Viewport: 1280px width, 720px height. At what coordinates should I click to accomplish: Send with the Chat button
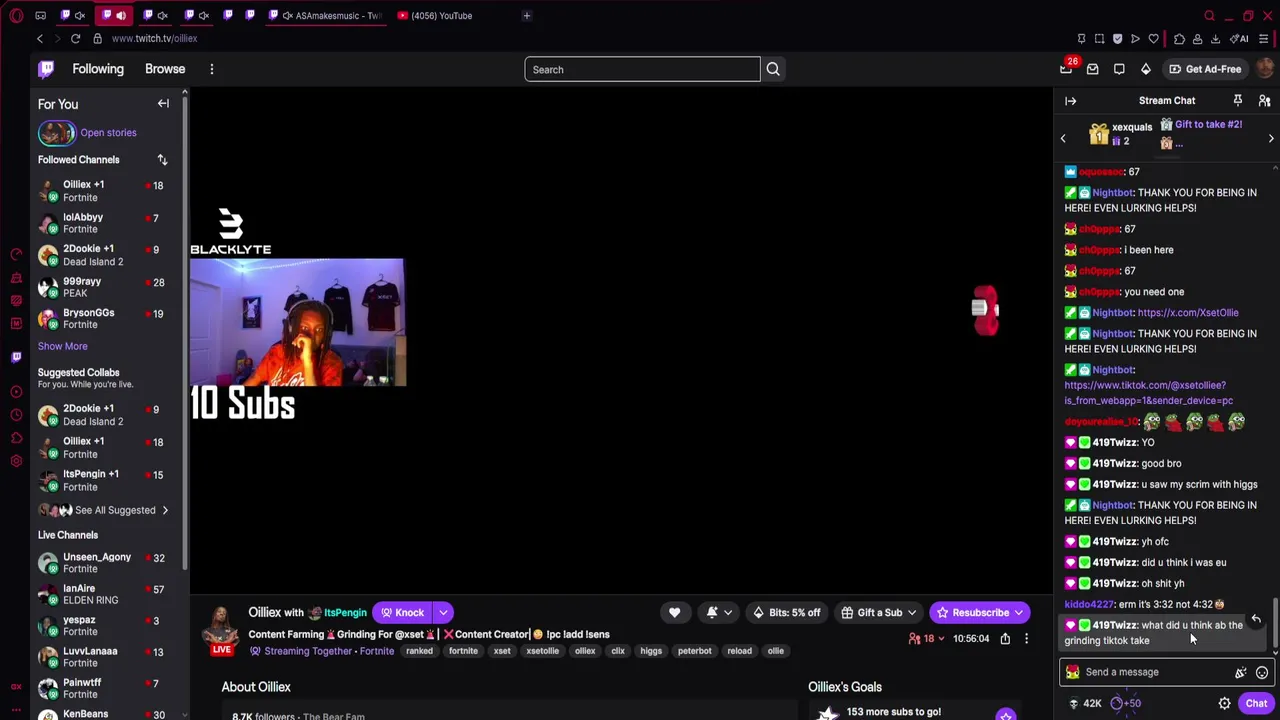pyautogui.click(x=1256, y=703)
